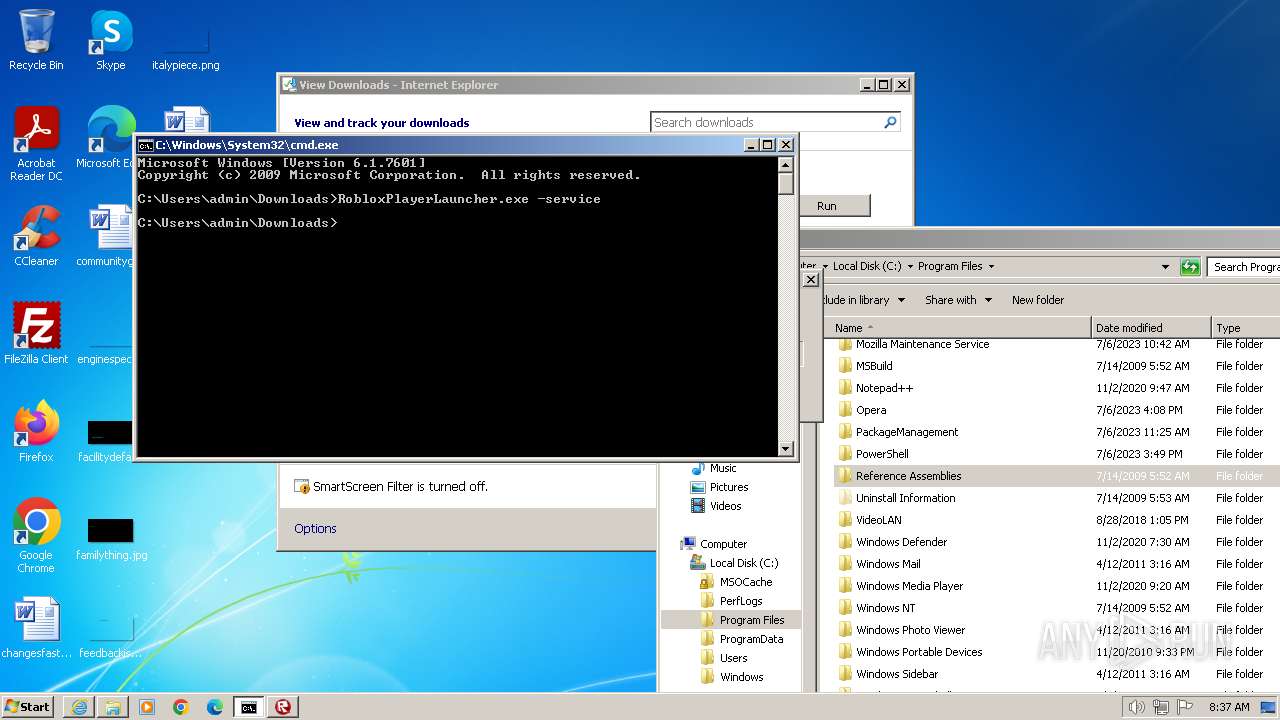This screenshot has width=1280, height=720.
Task: Sort by the Date modified column
Action: coord(1151,328)
